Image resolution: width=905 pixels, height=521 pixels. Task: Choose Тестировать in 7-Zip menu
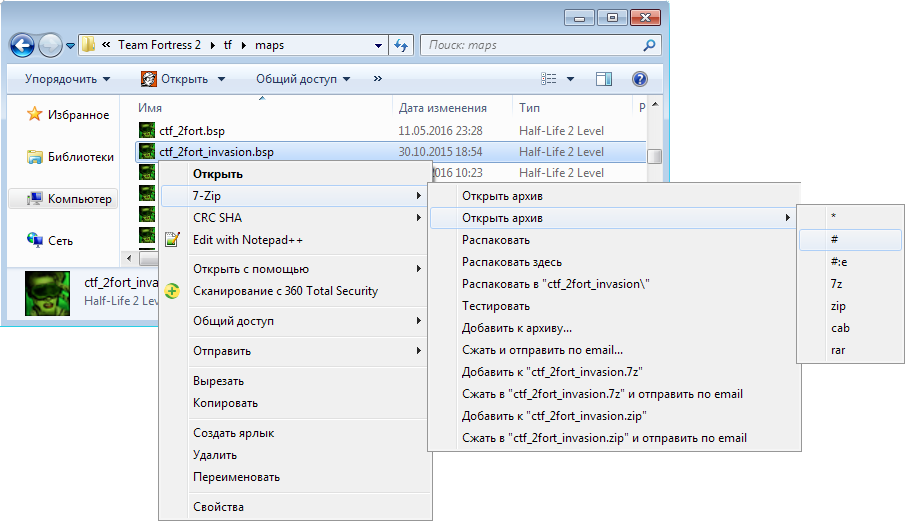click(x=614, y=306)
